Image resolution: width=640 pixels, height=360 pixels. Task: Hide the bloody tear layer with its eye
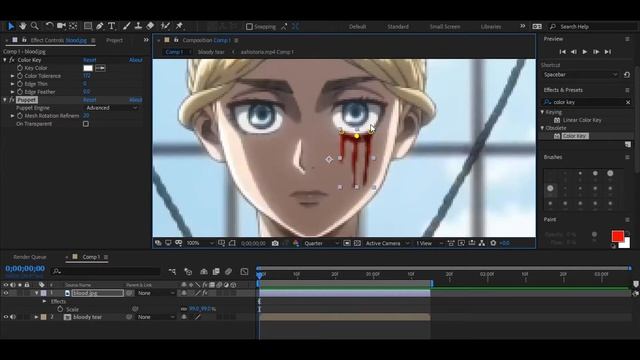(6, 317)
